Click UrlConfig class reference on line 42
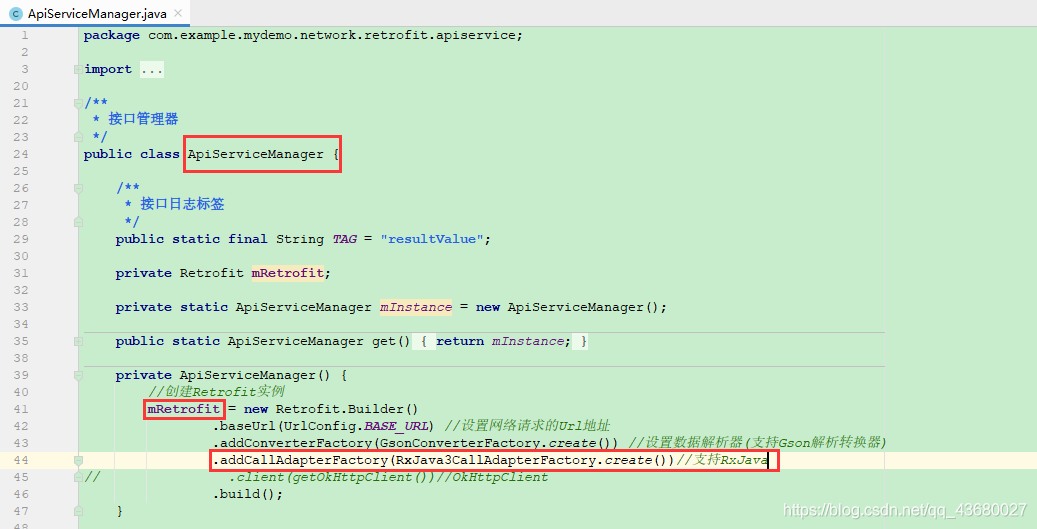Image resolution: width=1037 pixels, height=529 pixels. click(320, 426)
